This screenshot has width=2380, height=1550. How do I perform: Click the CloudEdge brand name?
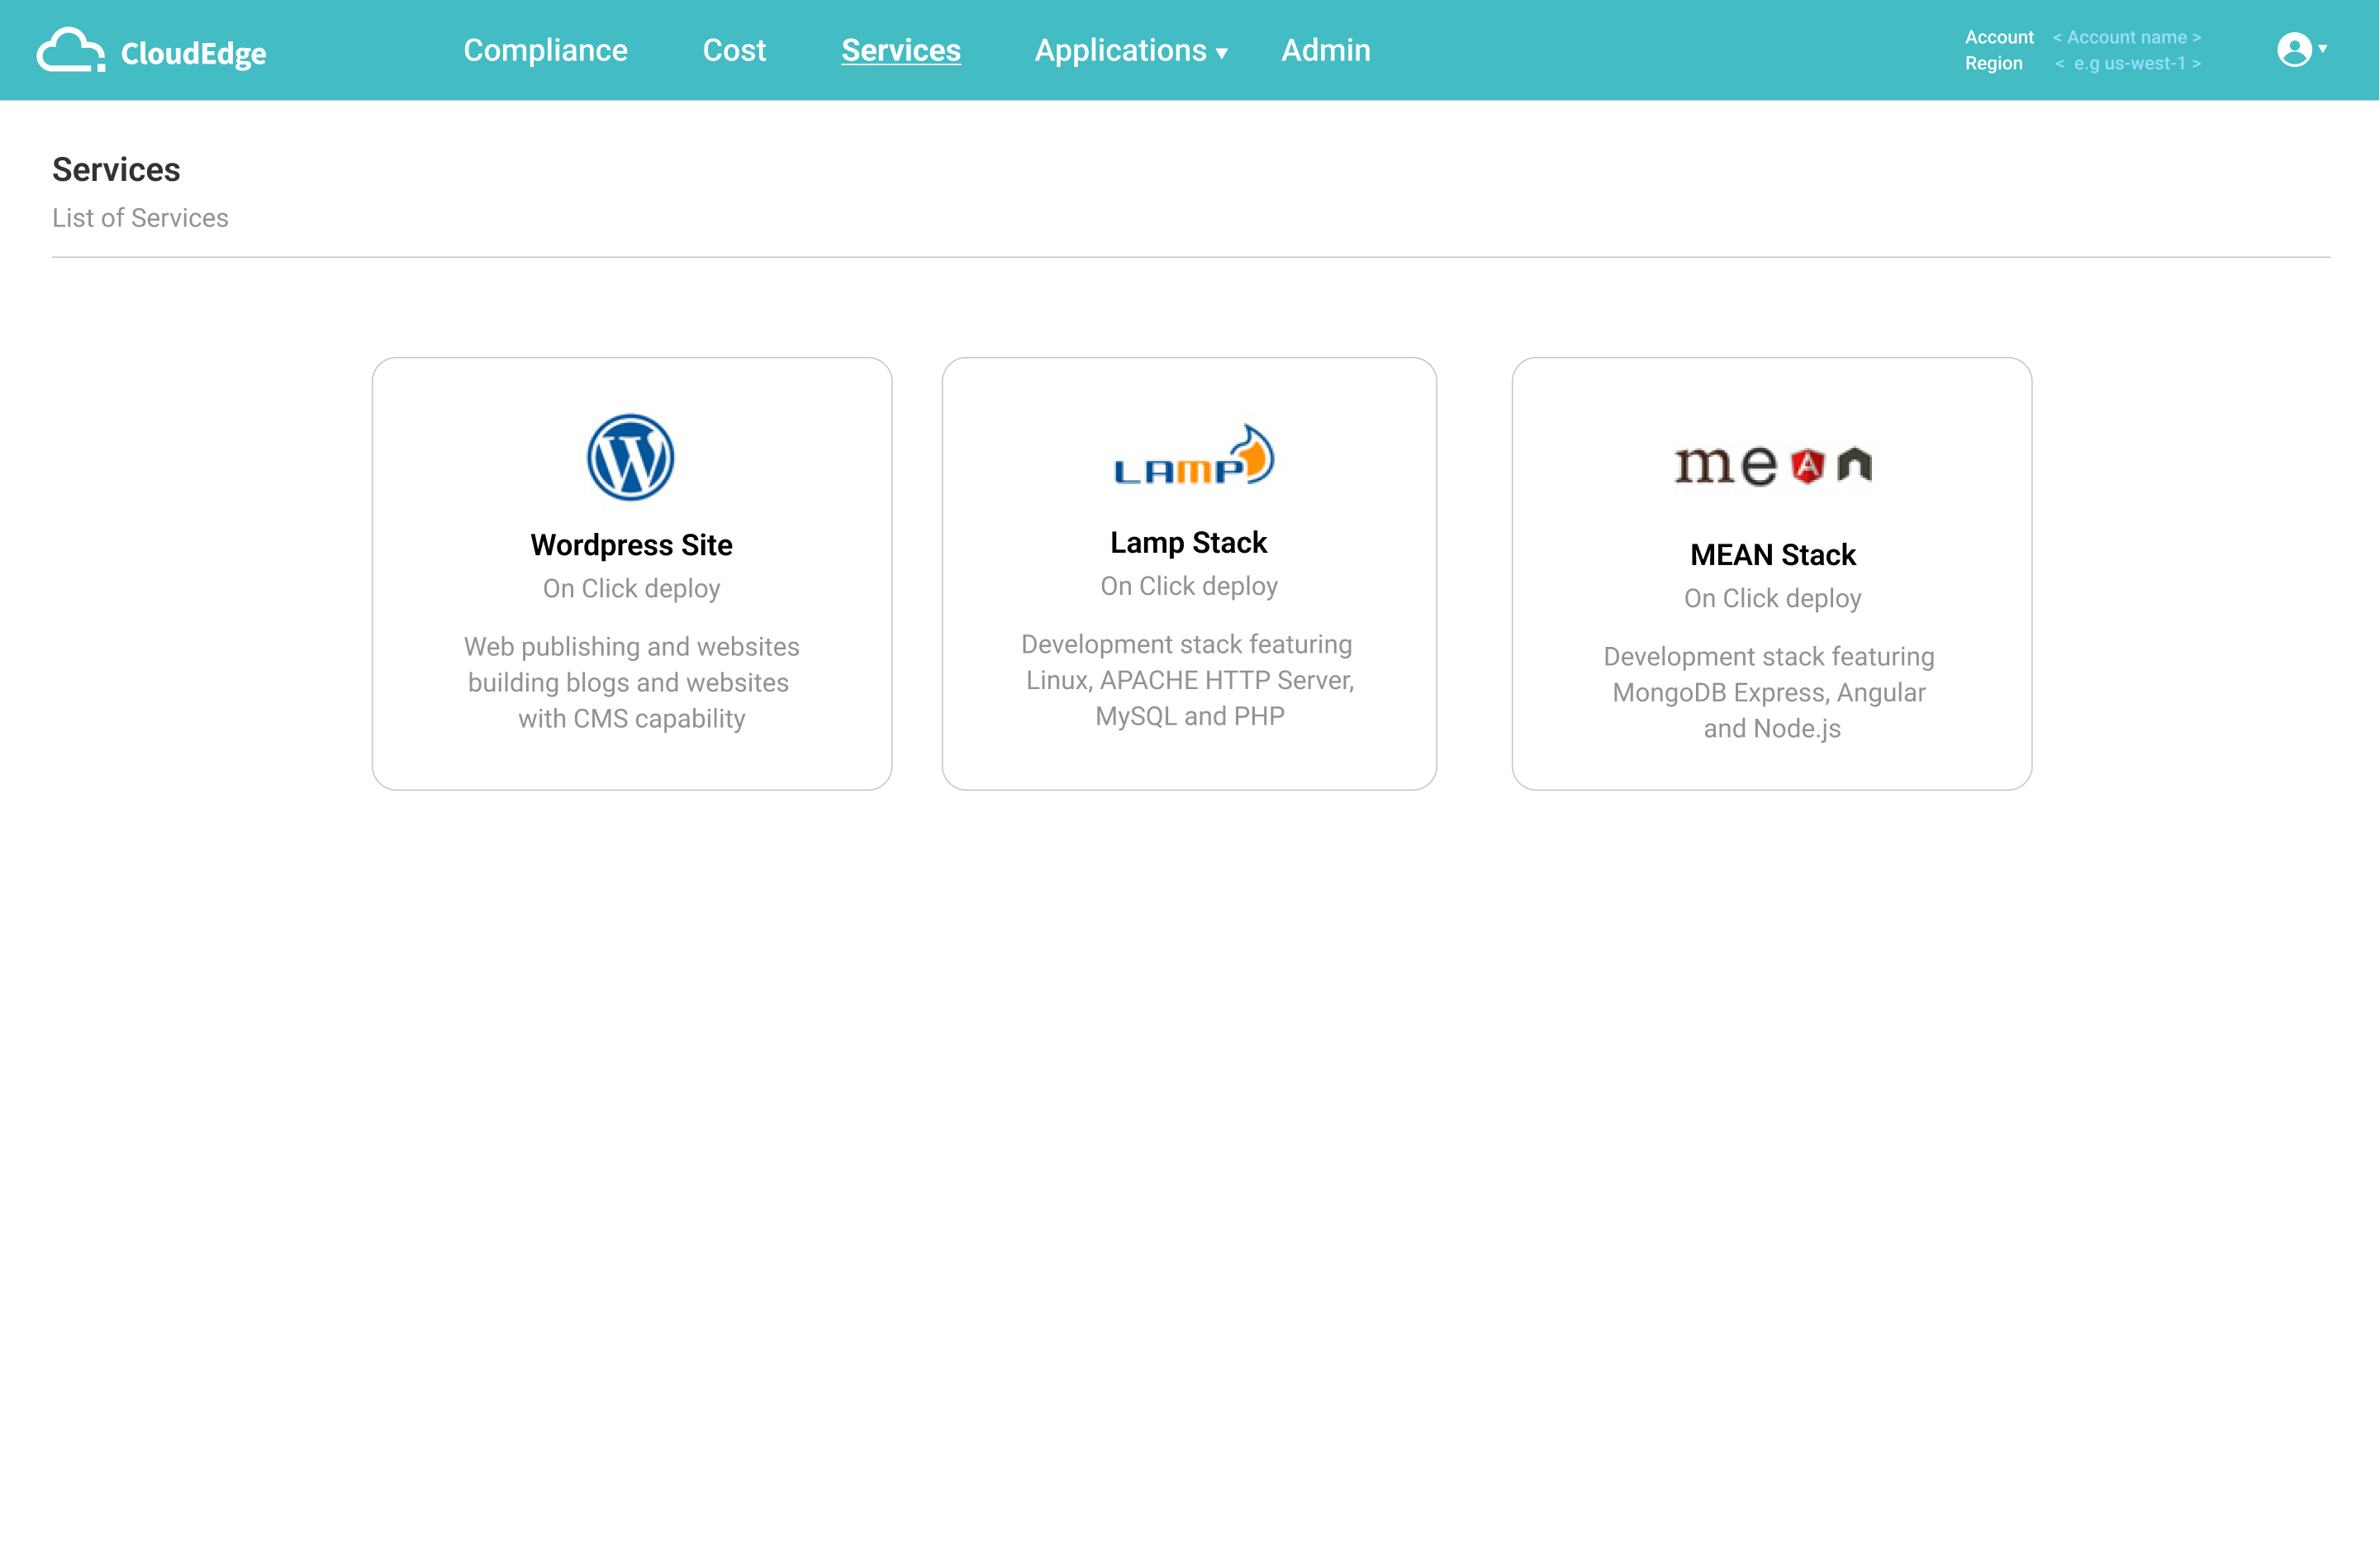pos(193,53)
